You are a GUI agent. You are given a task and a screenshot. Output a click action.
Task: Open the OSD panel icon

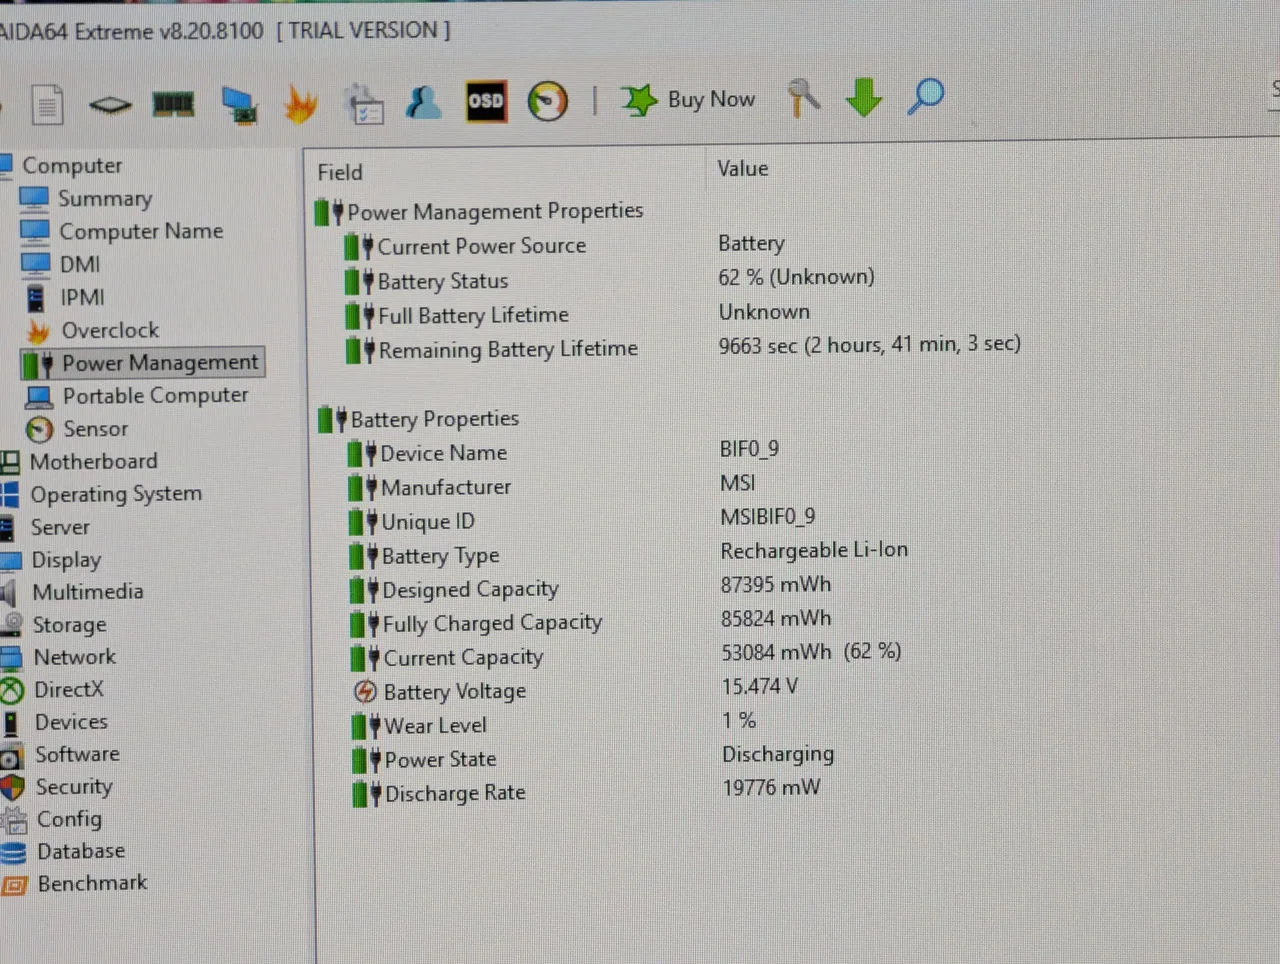point(486,101)
